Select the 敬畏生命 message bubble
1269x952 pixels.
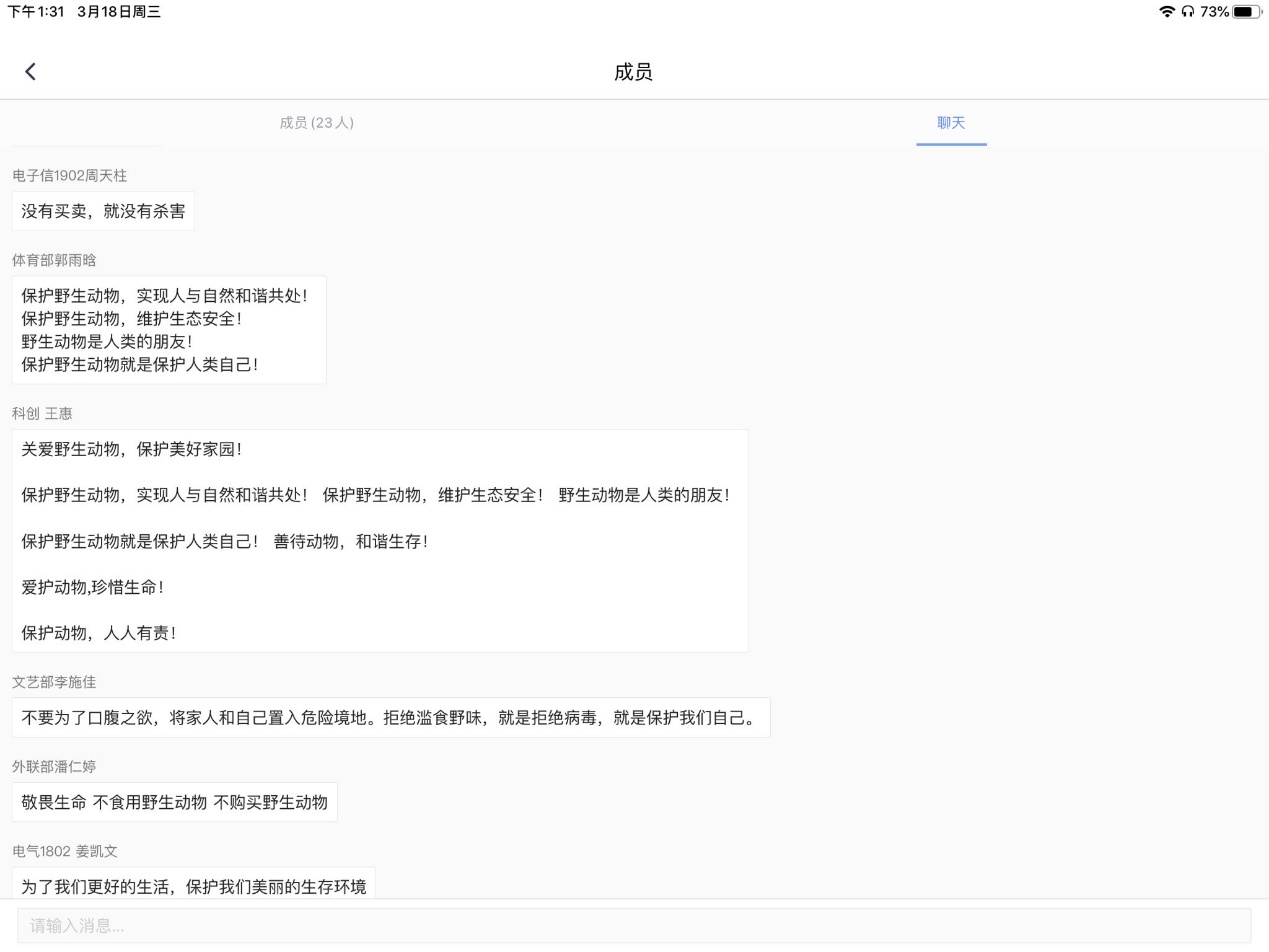pyautogui.click(x=175, y=802)
